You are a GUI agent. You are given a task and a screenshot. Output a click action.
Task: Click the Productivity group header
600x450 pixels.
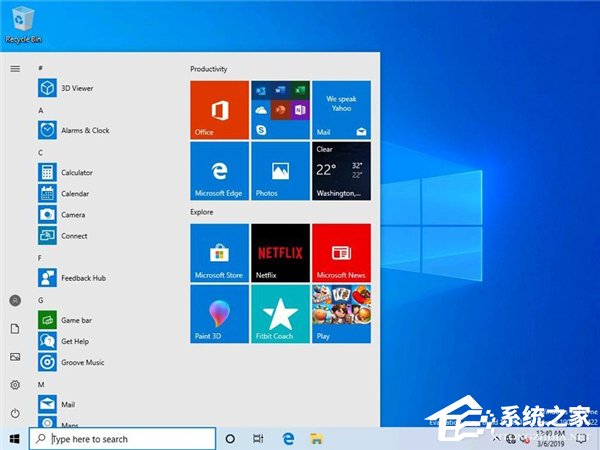tap(209, 69)
